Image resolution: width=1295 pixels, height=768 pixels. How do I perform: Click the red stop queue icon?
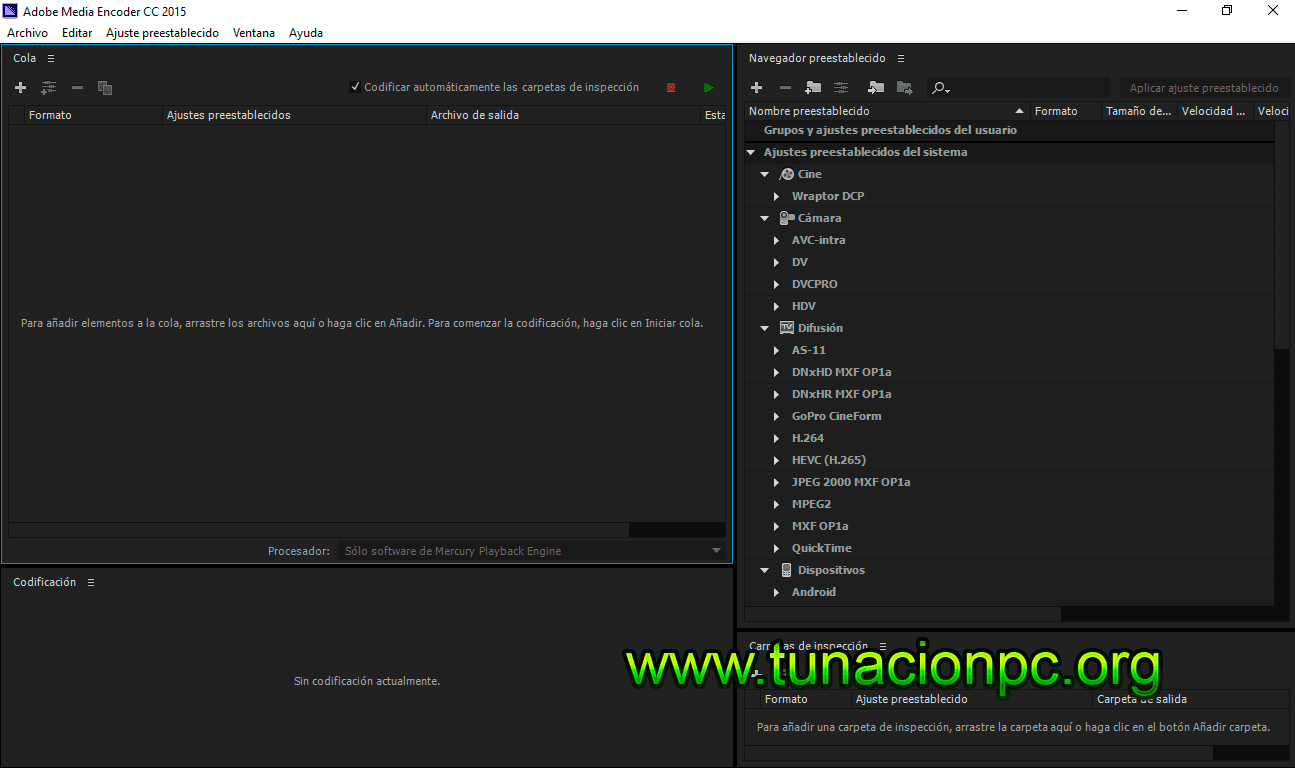[670, 87]
